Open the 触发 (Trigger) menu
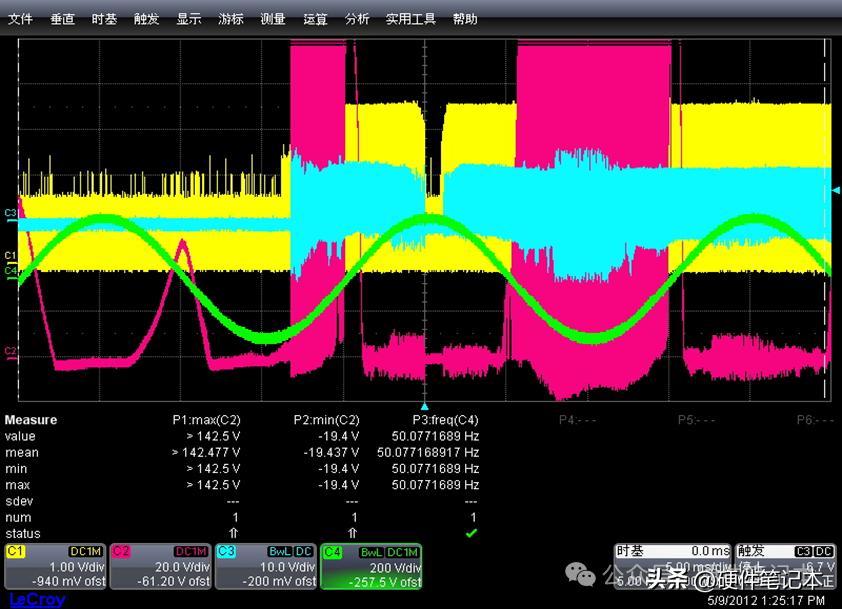Screen dimensions: 842x609 coord(146,19)
